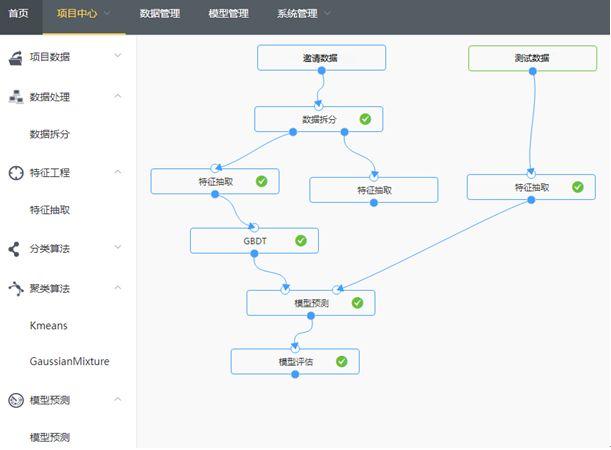Collapse the 特征工程 section chevron
The height and width of the screenshot is (450, 611).
click(118, 171)
